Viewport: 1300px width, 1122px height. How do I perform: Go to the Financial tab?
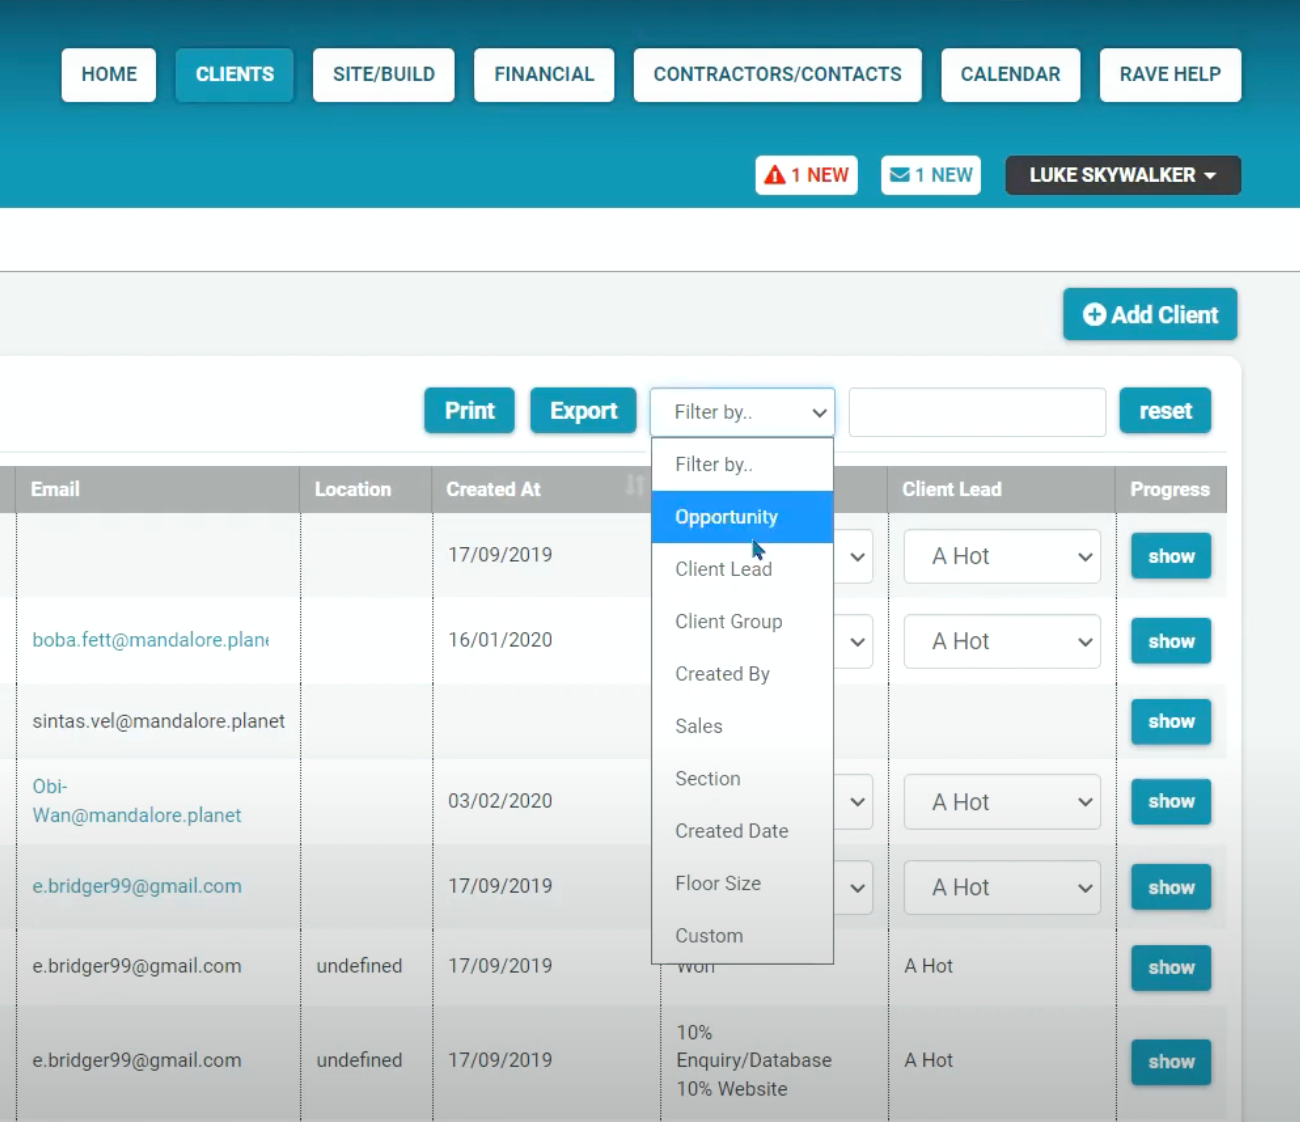point(543,75)
